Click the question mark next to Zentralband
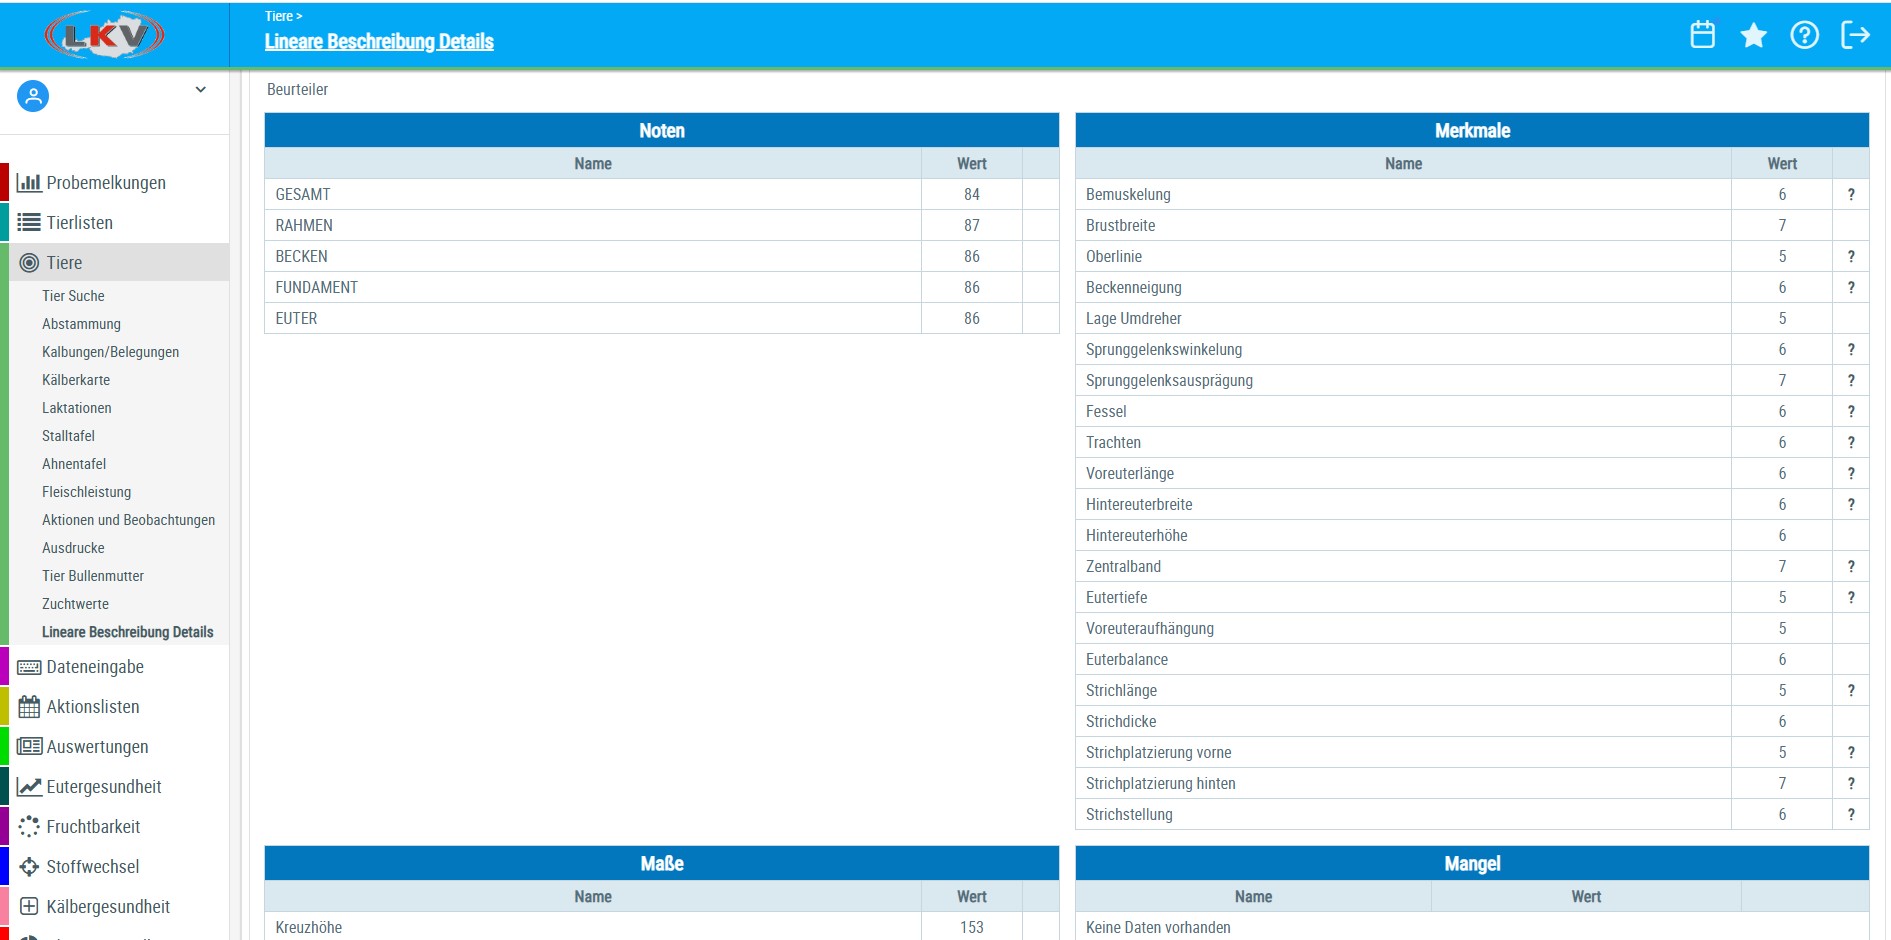This screenshot has height=940, width=1891. tap(1850, 567)
